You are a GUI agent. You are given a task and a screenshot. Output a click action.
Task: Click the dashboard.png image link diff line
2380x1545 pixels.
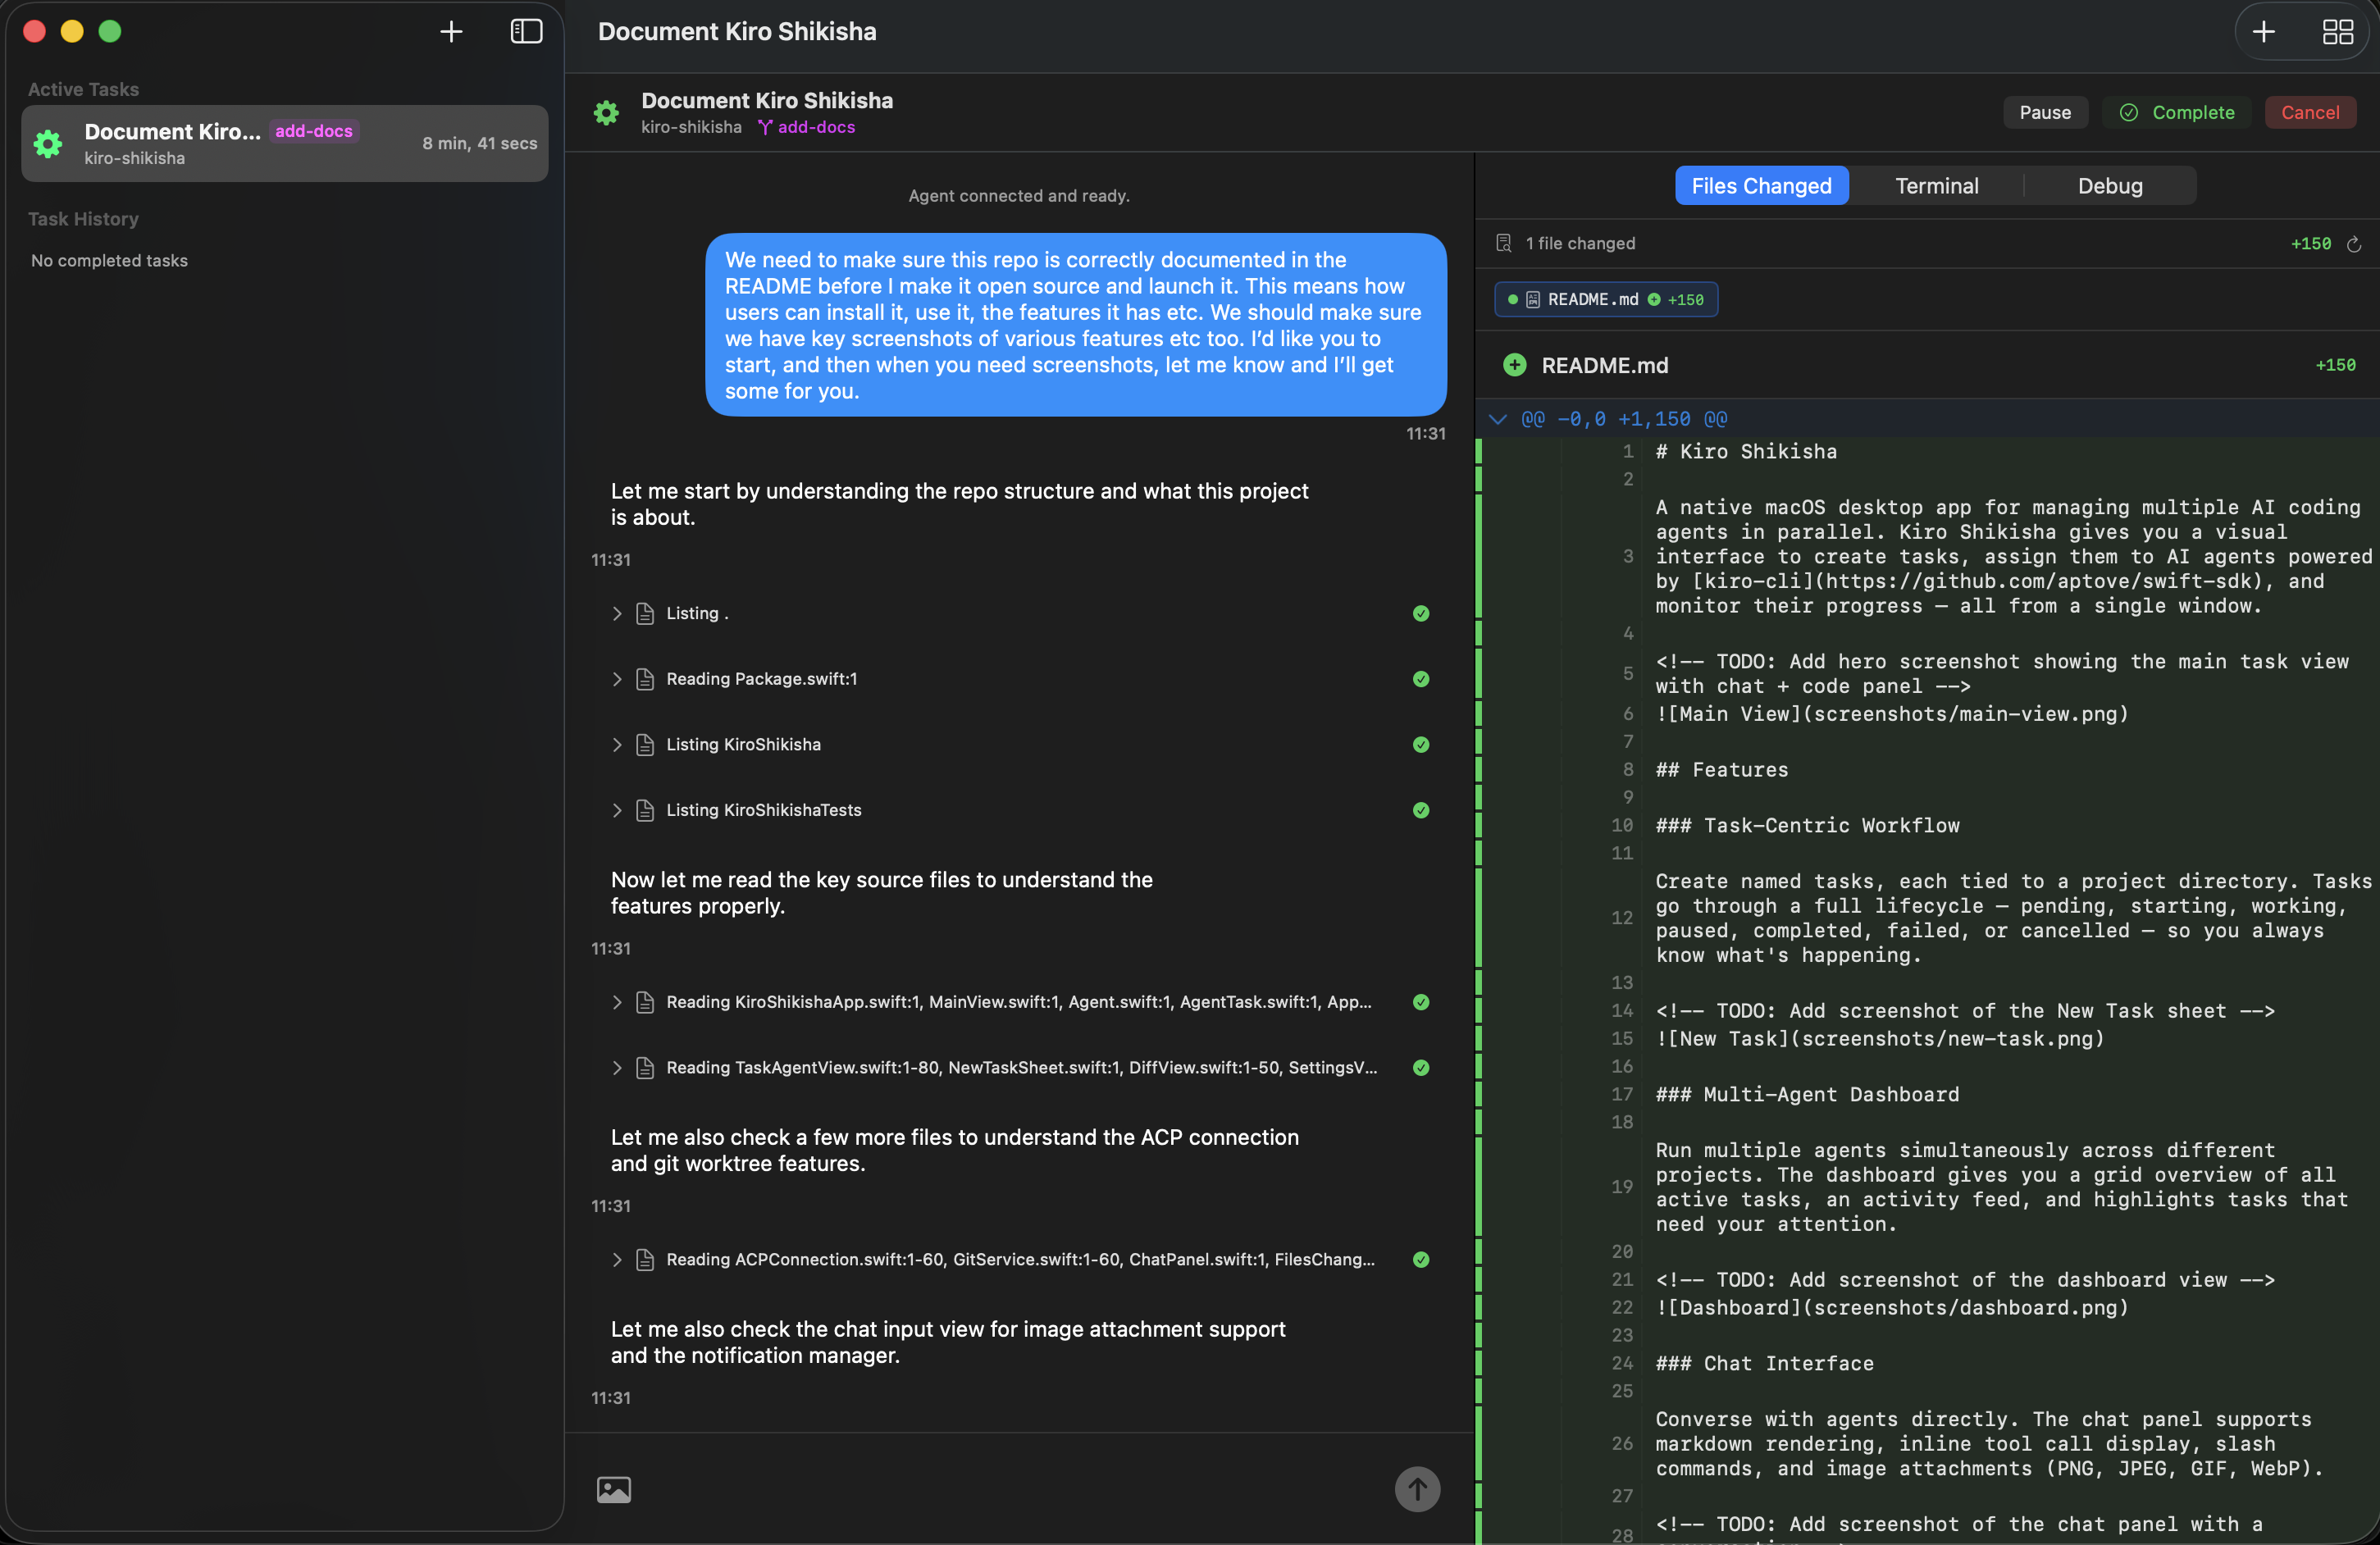coord(1892,1308)
